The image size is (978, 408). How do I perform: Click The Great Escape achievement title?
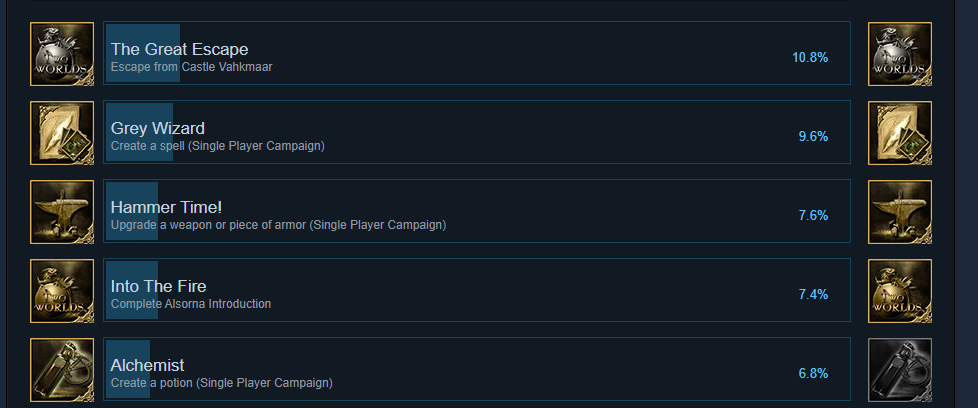click(180, 49)
